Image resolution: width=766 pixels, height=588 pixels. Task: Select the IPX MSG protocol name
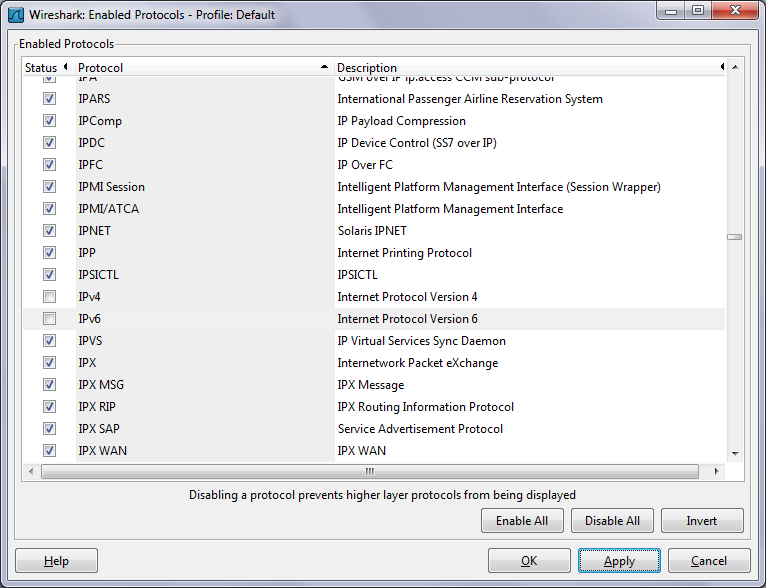(x=101, y=385)
